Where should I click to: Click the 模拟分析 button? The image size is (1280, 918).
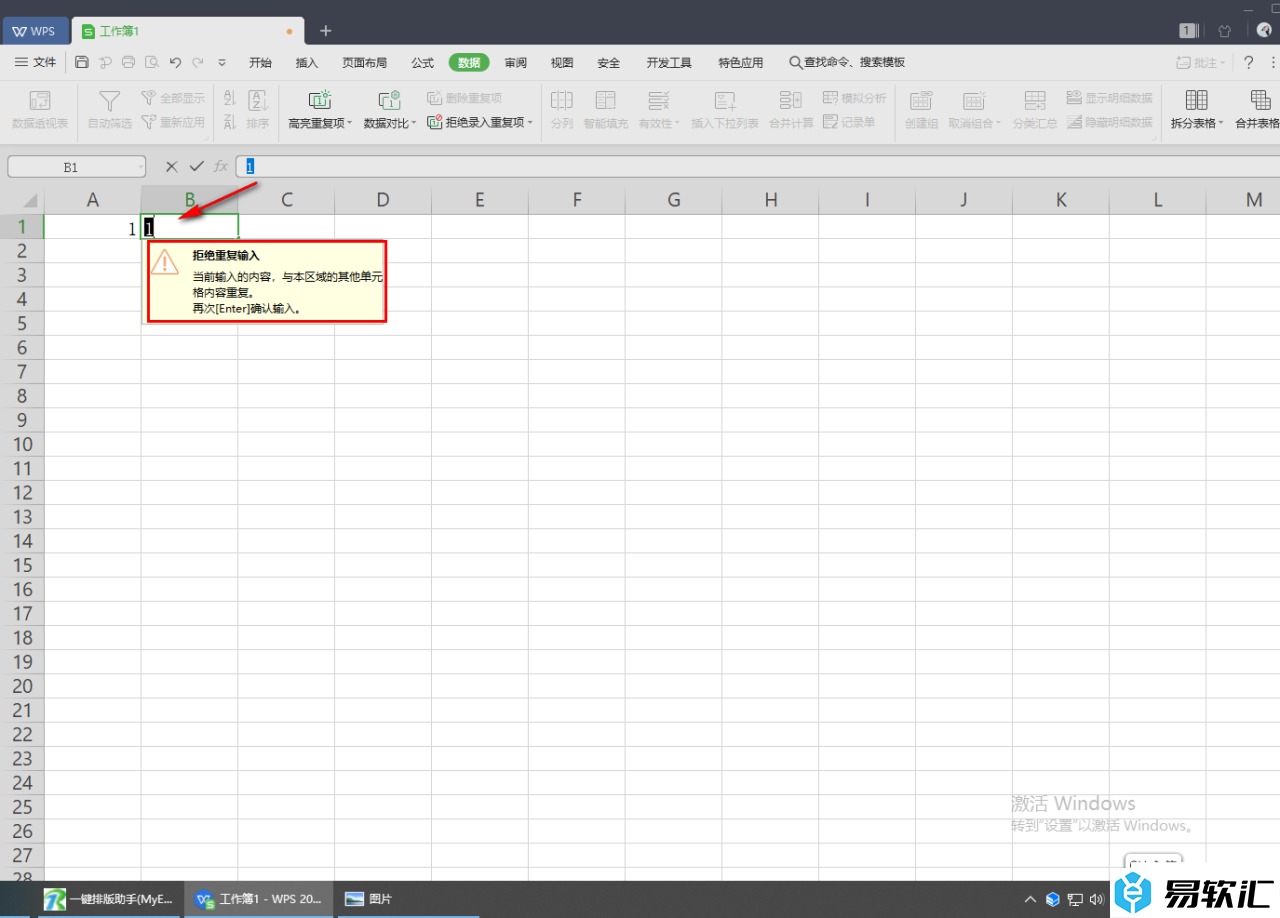tap(854, 98)
